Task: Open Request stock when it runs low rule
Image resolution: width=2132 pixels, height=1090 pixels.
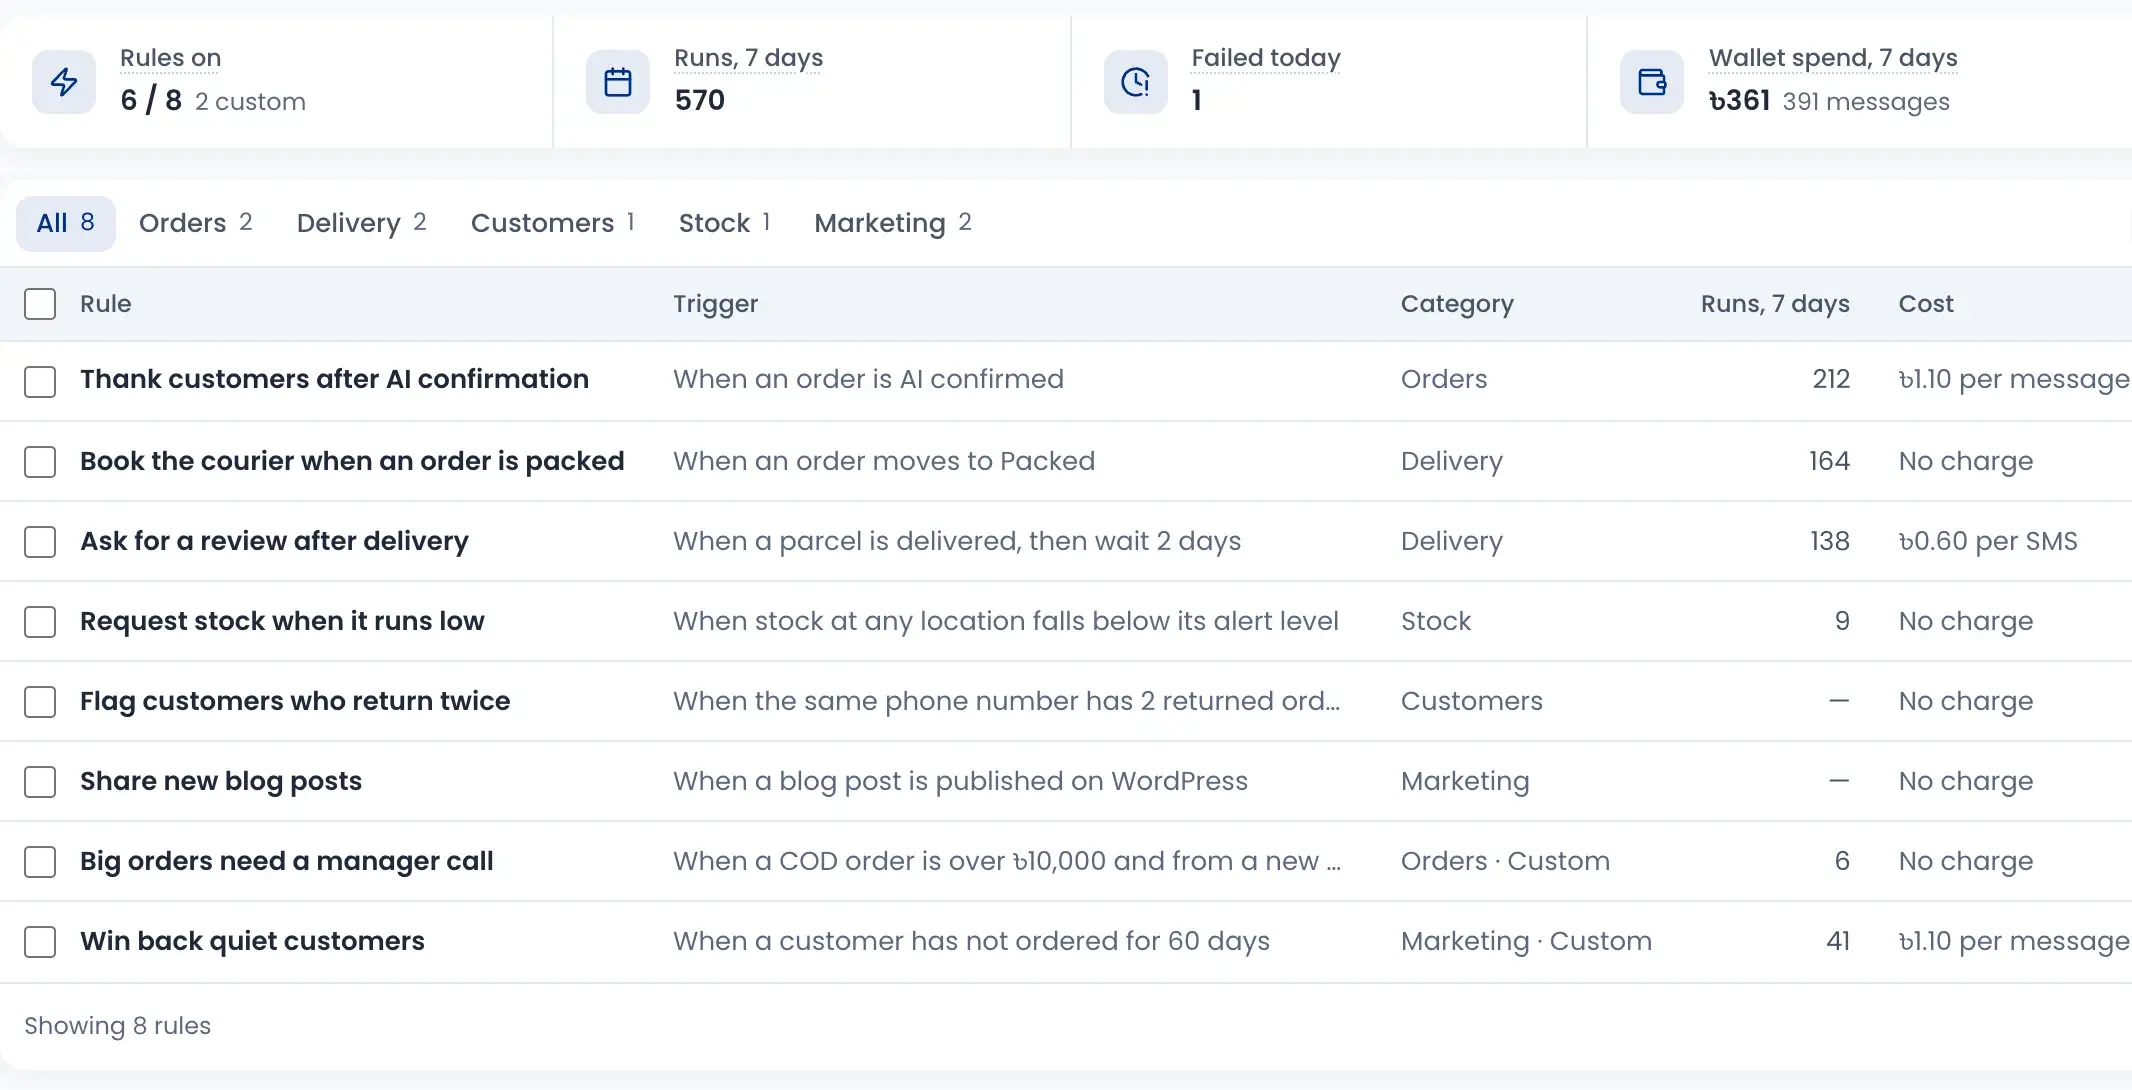Action: [x=282, y=621]
